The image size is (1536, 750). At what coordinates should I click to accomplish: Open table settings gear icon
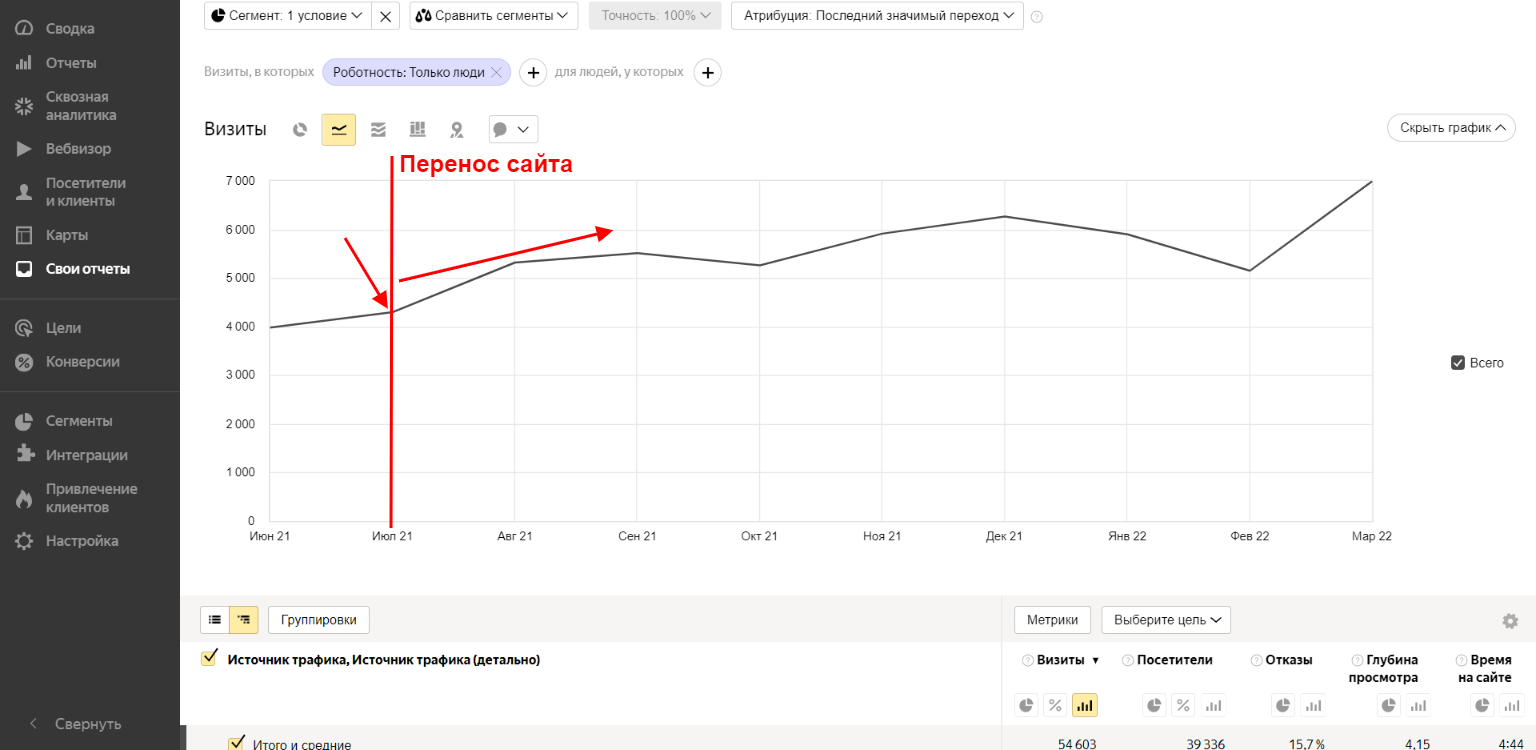[x=1510, y=621]
